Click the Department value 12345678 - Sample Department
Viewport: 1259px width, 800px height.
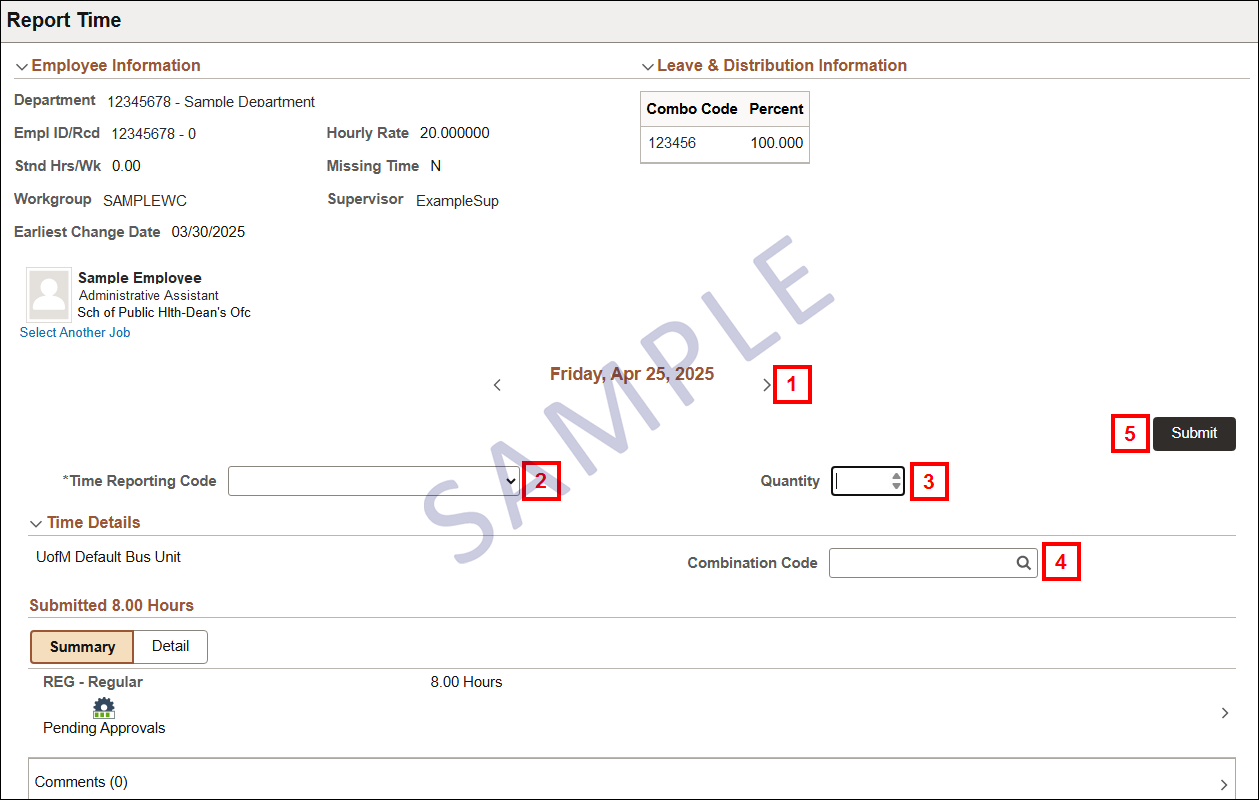(x=211, y=102)
